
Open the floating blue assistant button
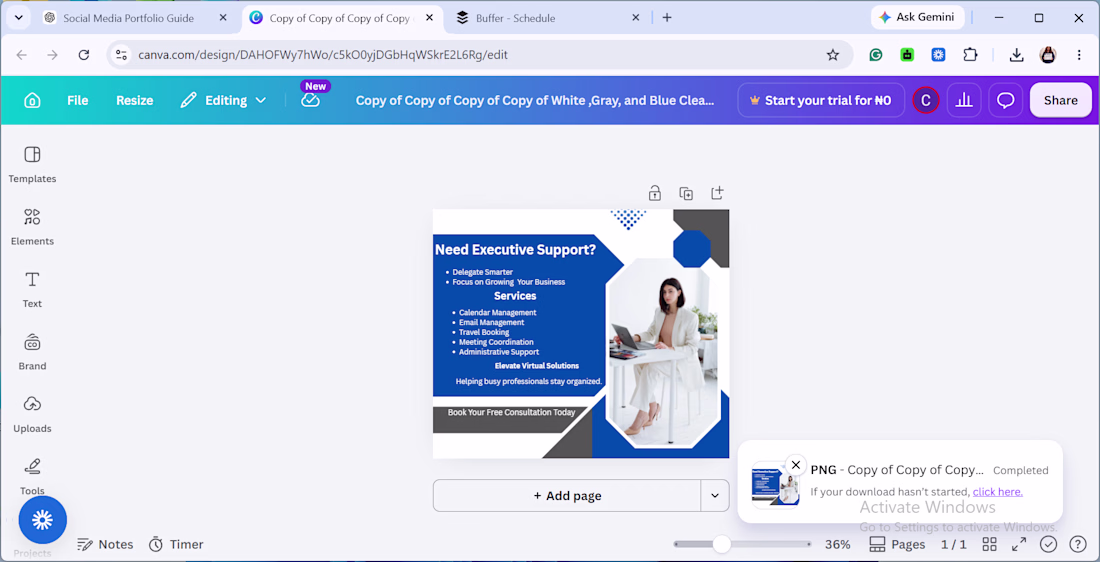(43, 520)
